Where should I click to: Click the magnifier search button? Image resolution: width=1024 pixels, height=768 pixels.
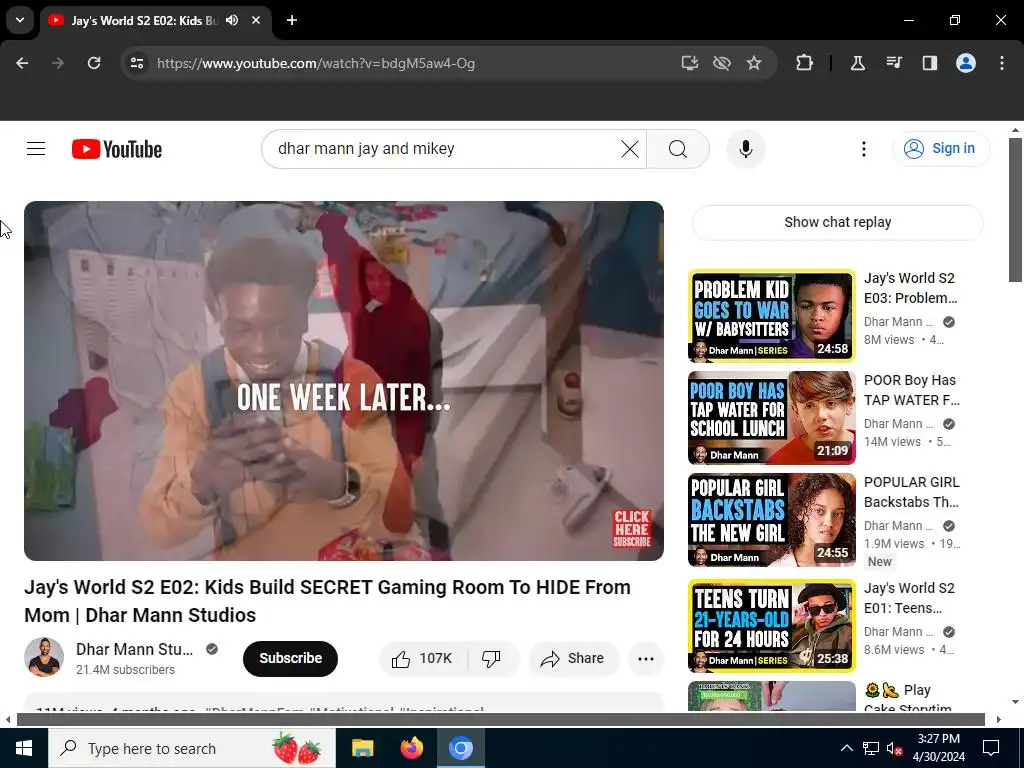(x=678, y=149)
